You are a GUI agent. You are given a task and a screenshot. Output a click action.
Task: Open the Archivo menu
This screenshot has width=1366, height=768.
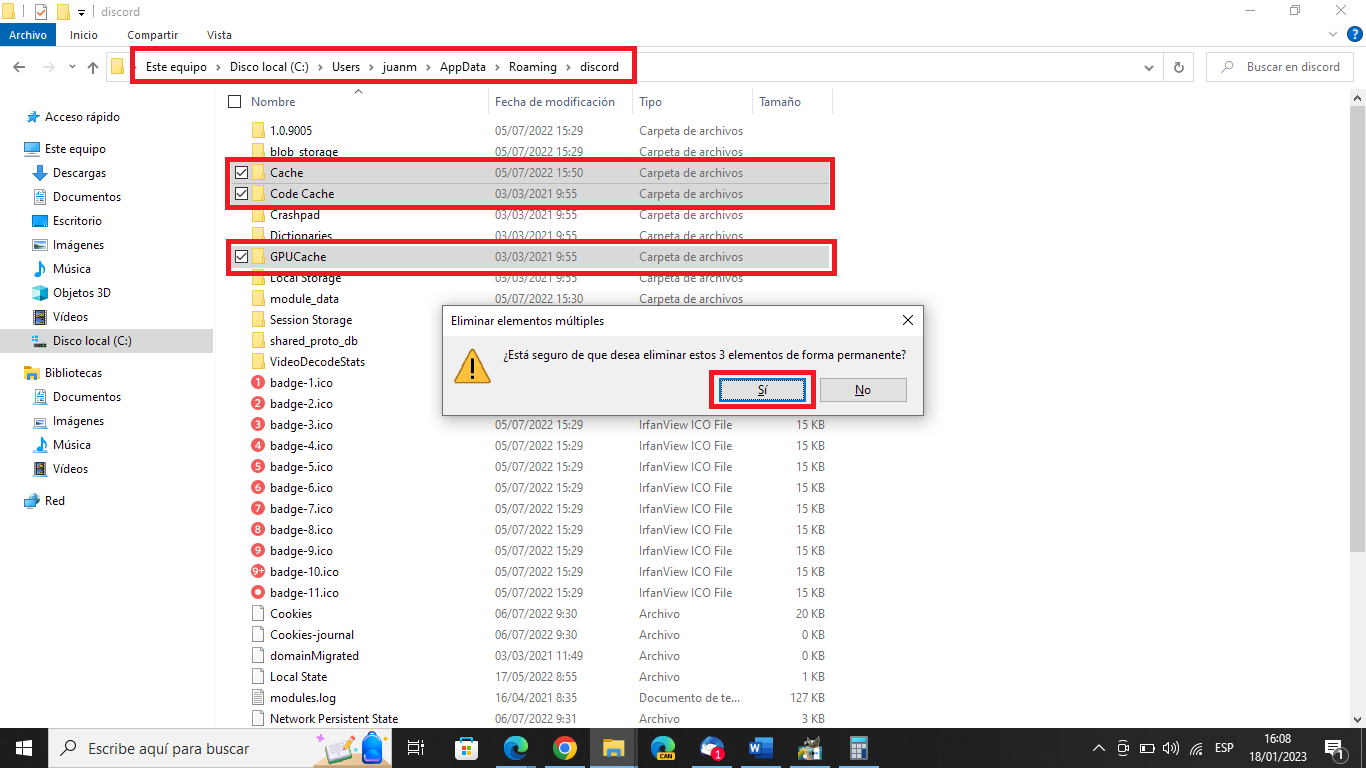point(28,35)
